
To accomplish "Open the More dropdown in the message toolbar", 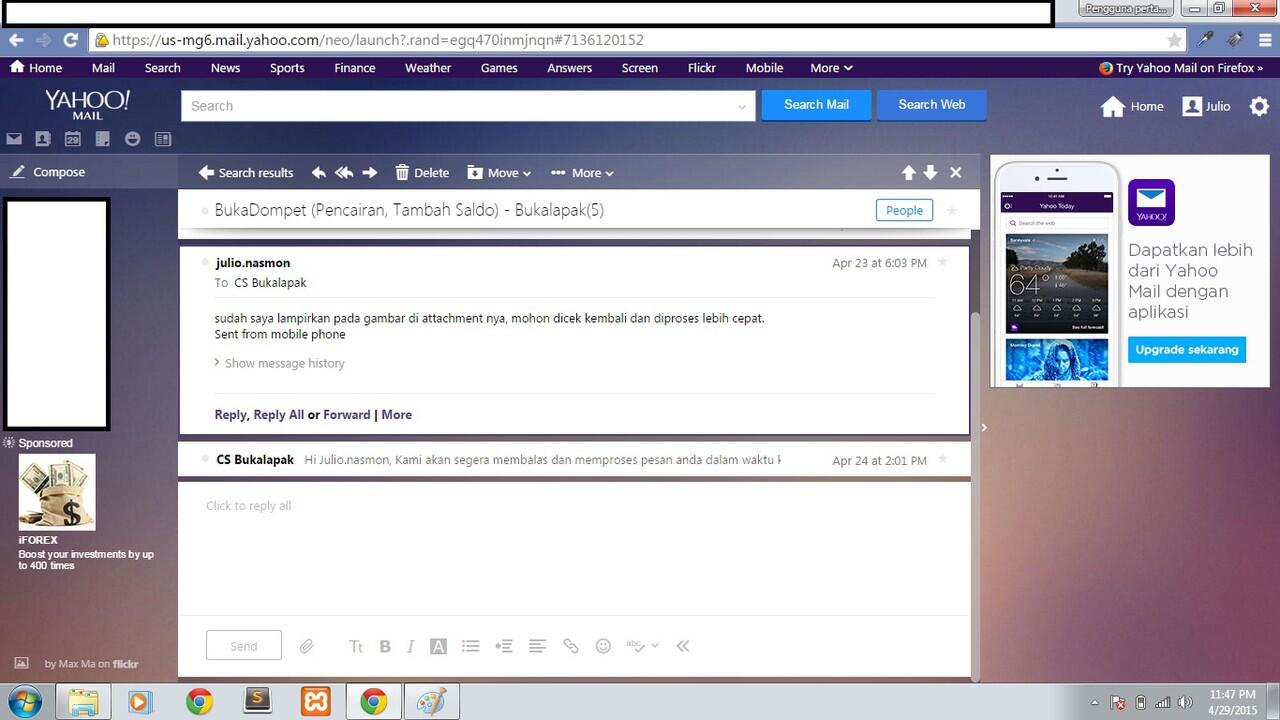I will click(x=582, y=172).
